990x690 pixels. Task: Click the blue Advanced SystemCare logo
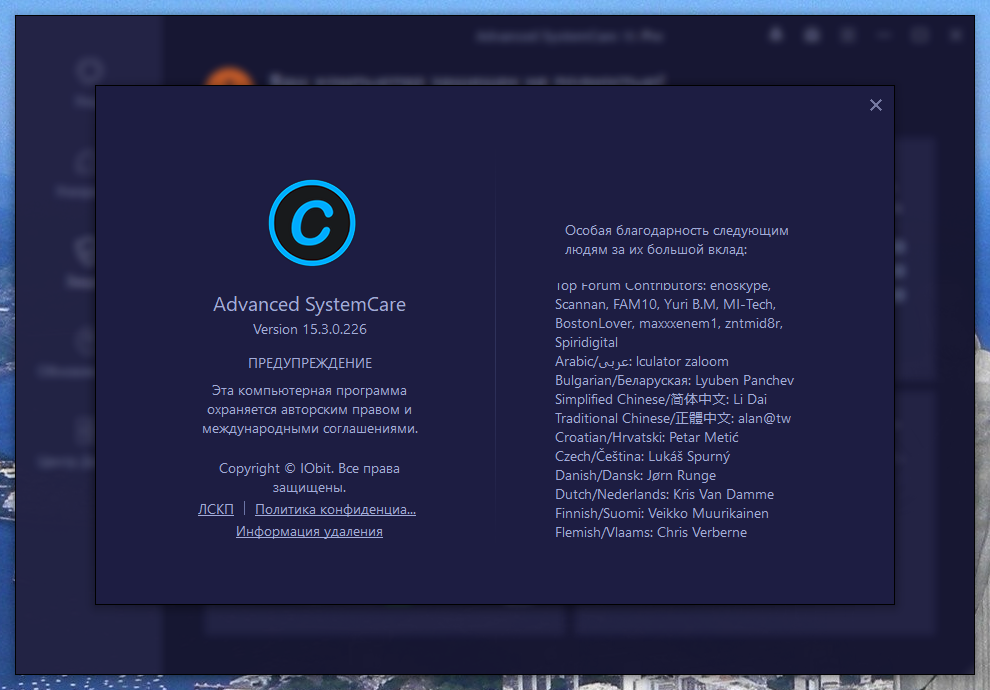click(312, 223)
